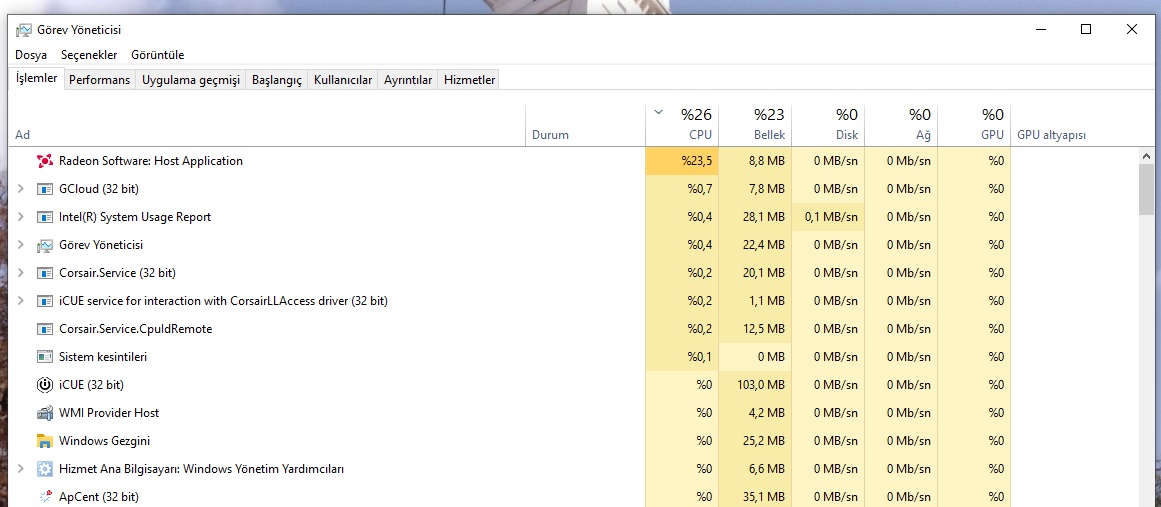Open the Görüntüle menu
1161x507 pixels.
tap(158, 55)
